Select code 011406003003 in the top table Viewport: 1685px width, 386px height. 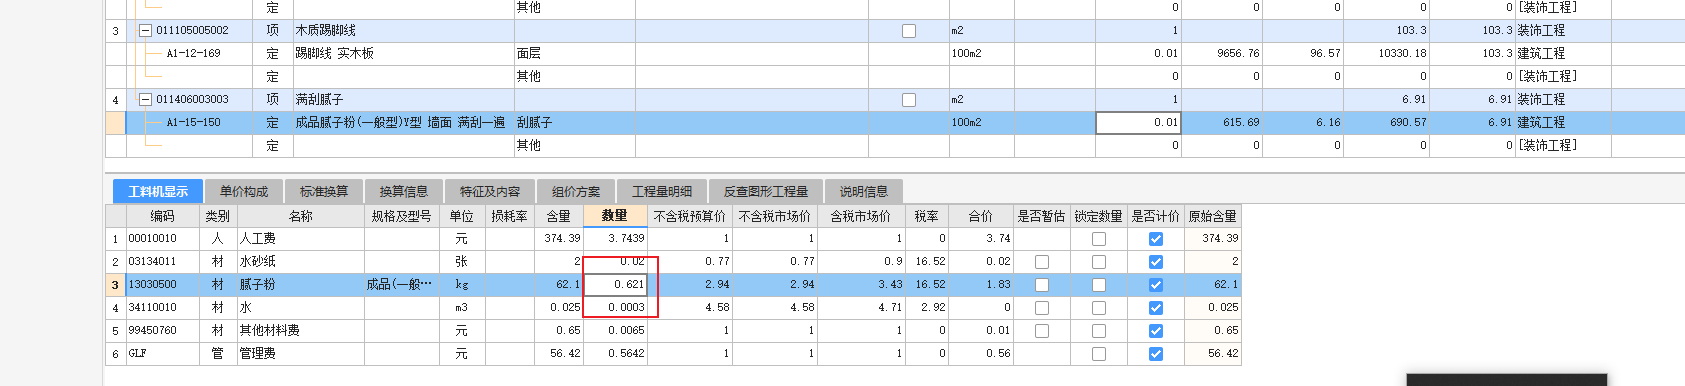tap(192, 100)
